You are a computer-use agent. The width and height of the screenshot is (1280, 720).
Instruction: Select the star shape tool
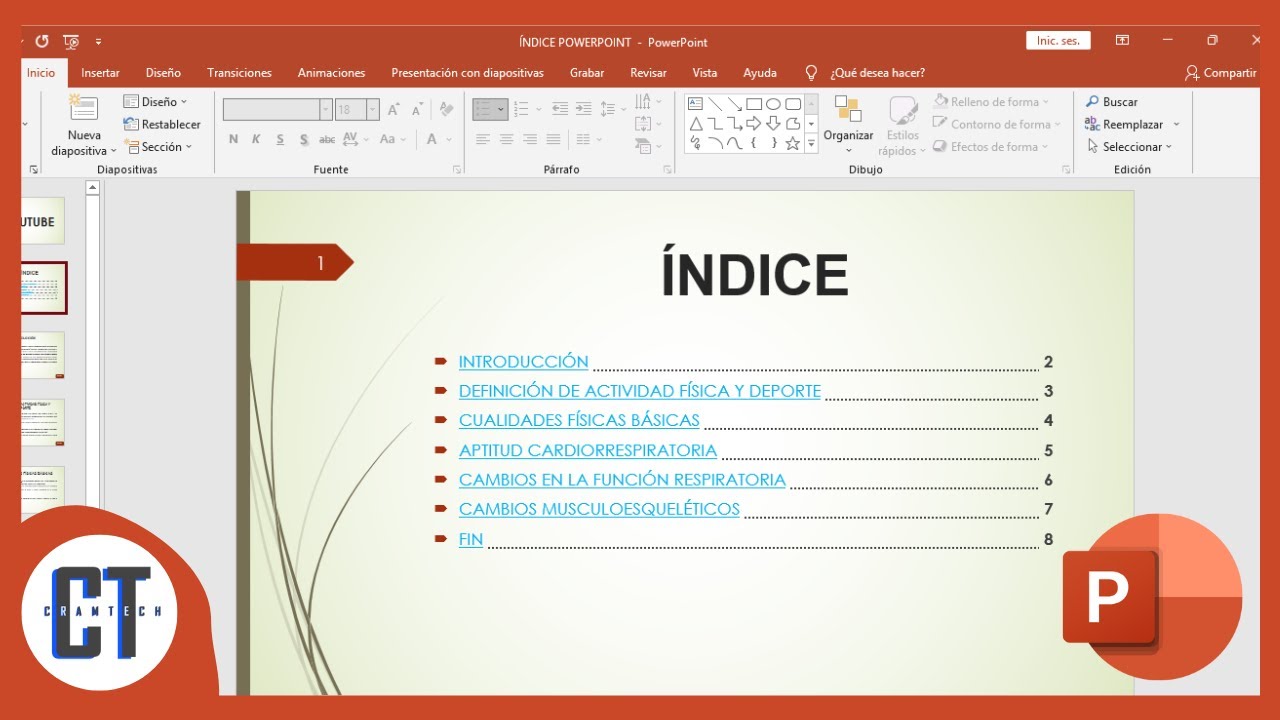pos(793,144)
